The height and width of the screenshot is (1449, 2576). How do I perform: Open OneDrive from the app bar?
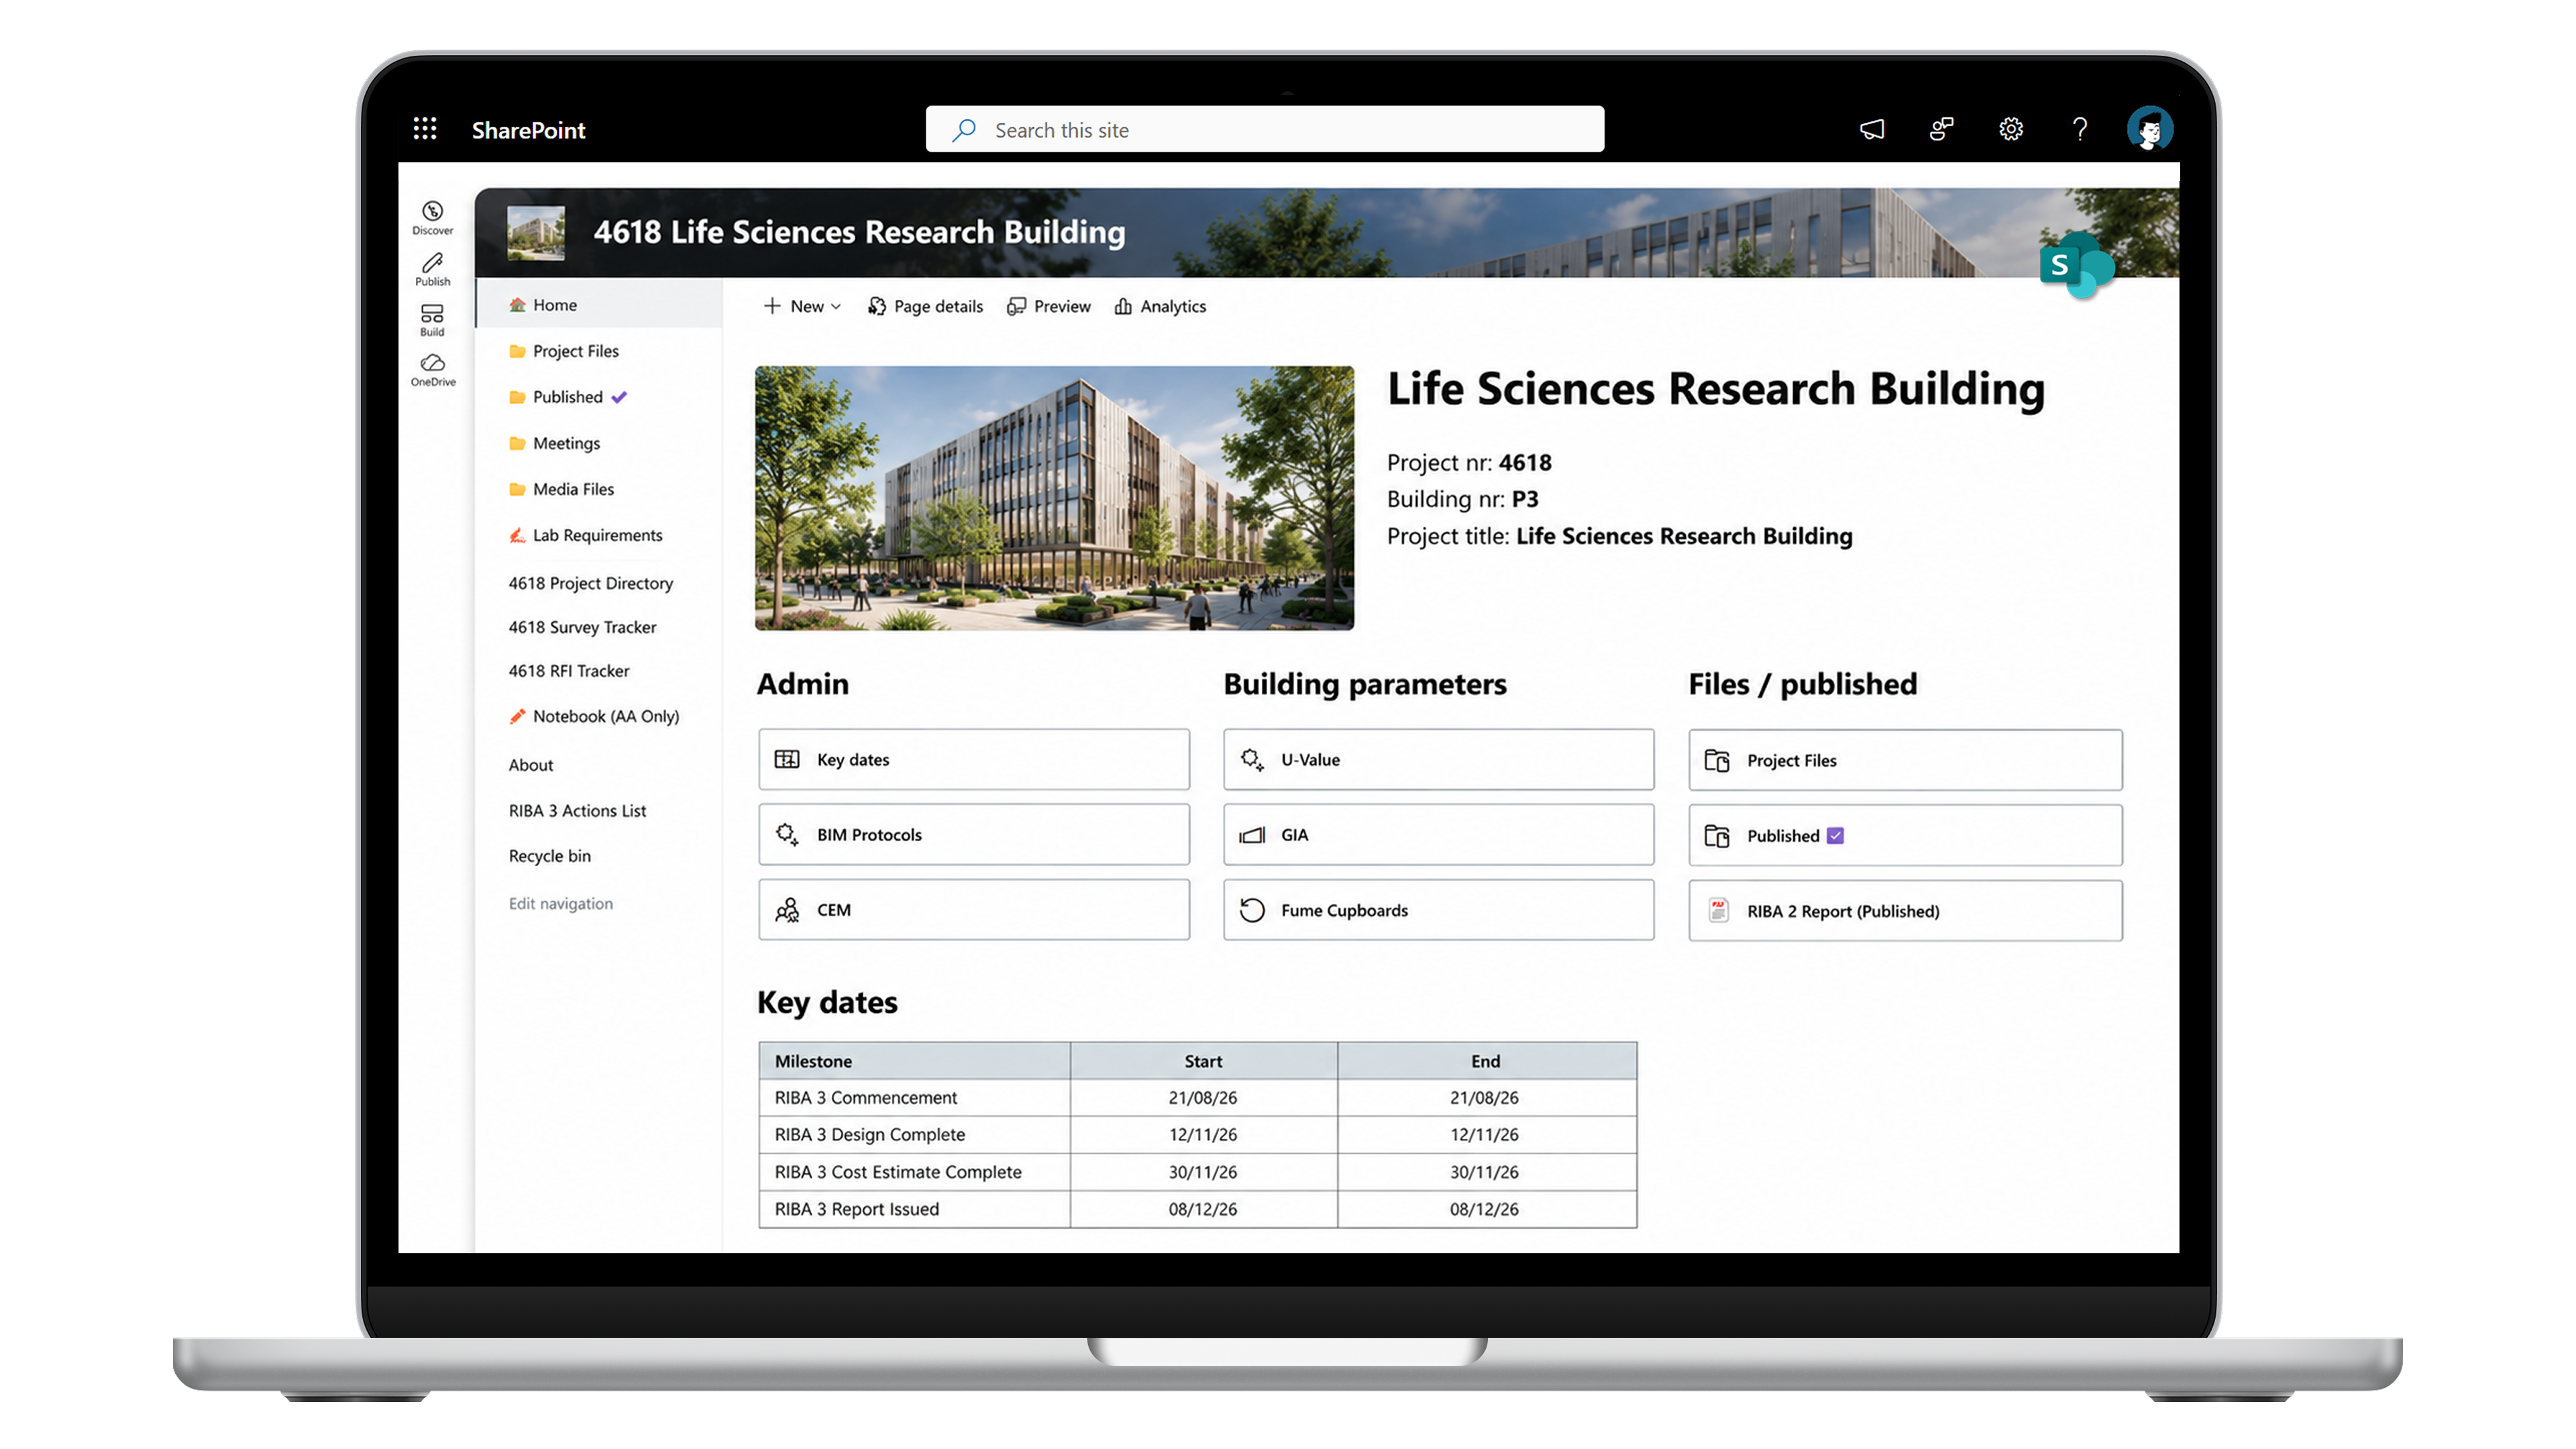click(432, 370)
